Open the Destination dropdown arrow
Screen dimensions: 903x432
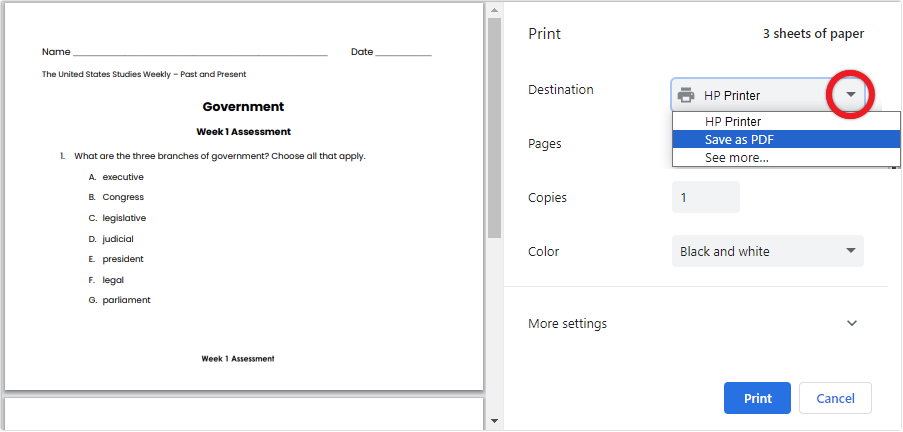click(x=851, y=94)
